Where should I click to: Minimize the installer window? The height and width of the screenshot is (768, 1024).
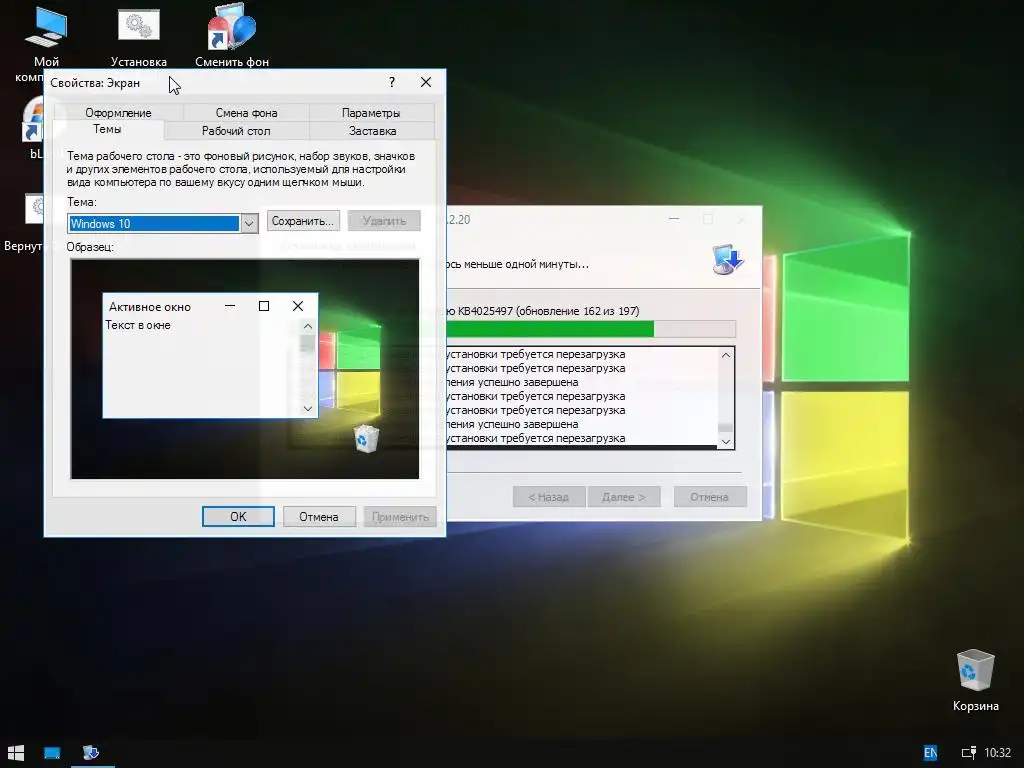(674, 219)
